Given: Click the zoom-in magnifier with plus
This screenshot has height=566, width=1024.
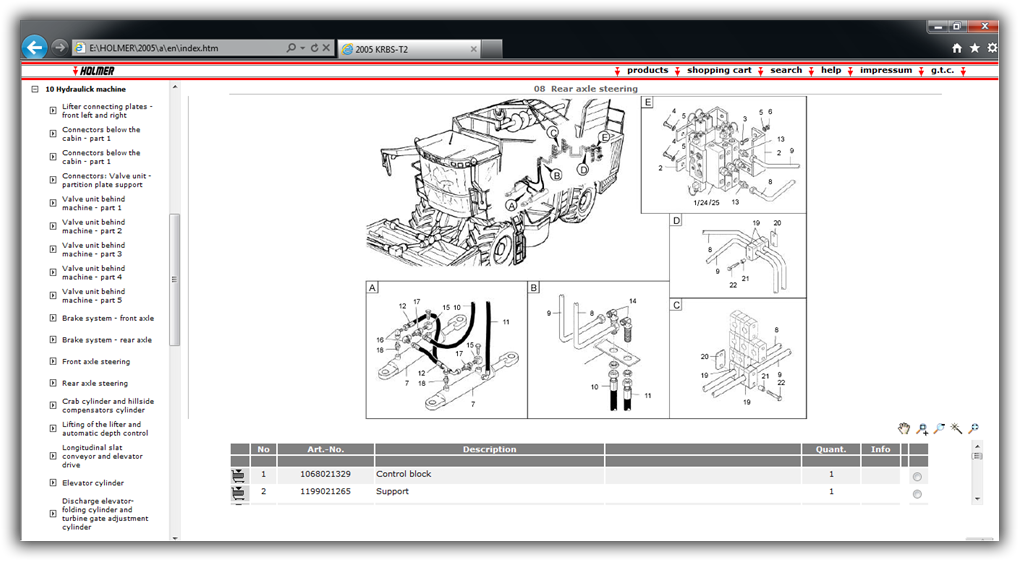Looking at the screenshot, I should pyautogui.click(x=922, y=429).
